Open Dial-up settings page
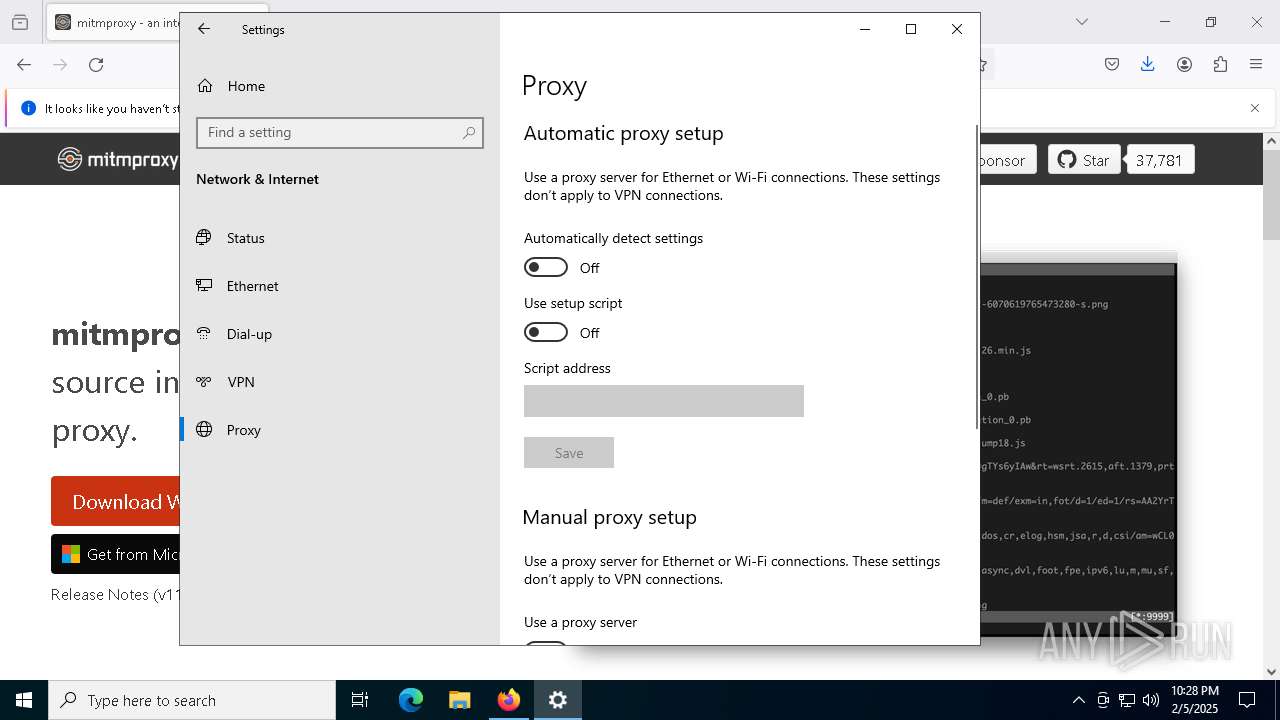1280x720 pixels. coord(249,334)
